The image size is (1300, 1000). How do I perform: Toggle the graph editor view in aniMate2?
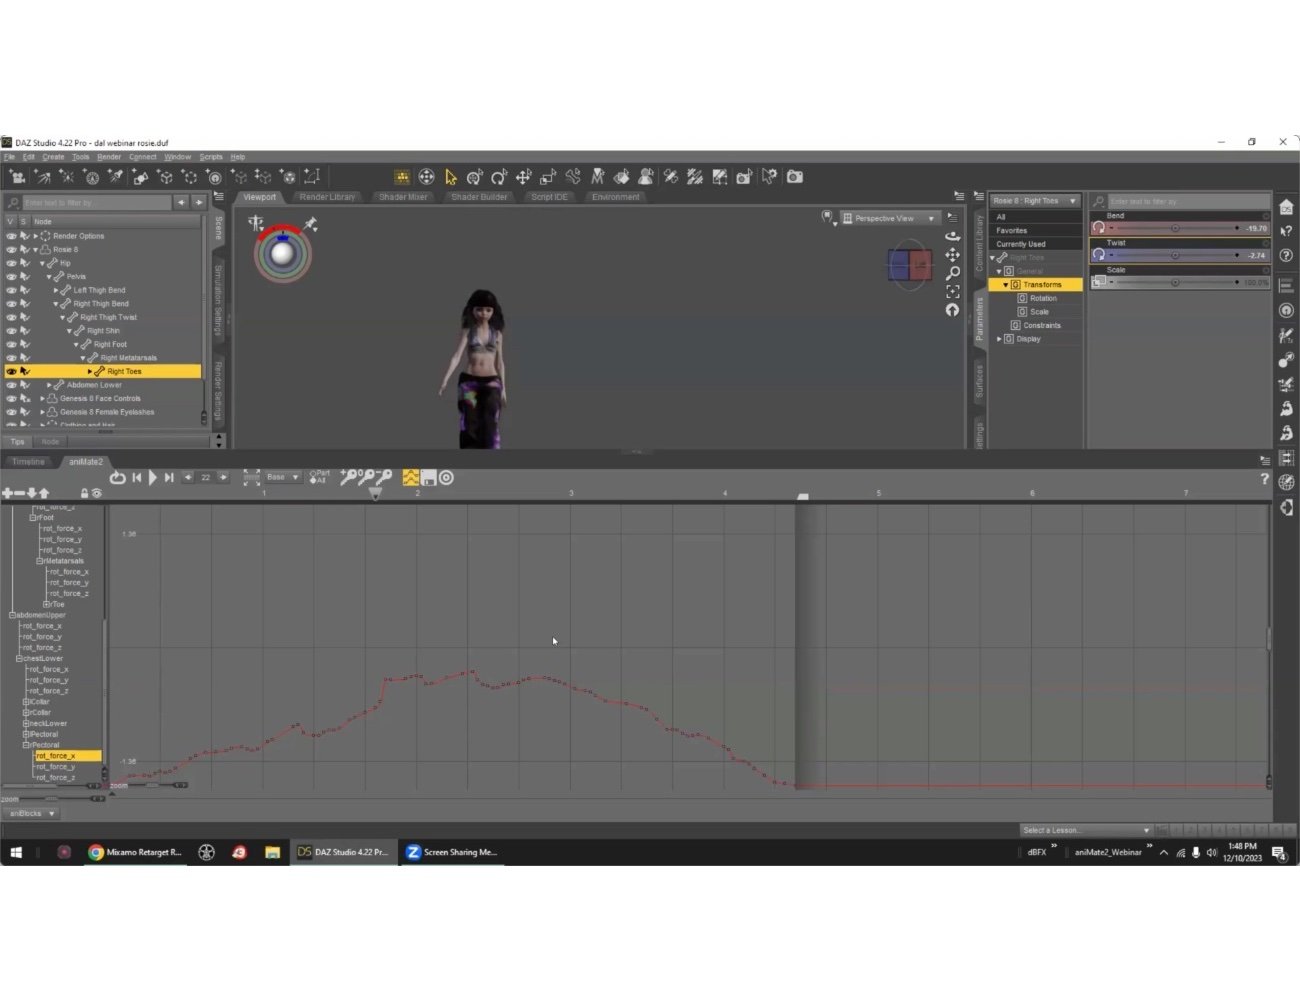pos(411,477)
